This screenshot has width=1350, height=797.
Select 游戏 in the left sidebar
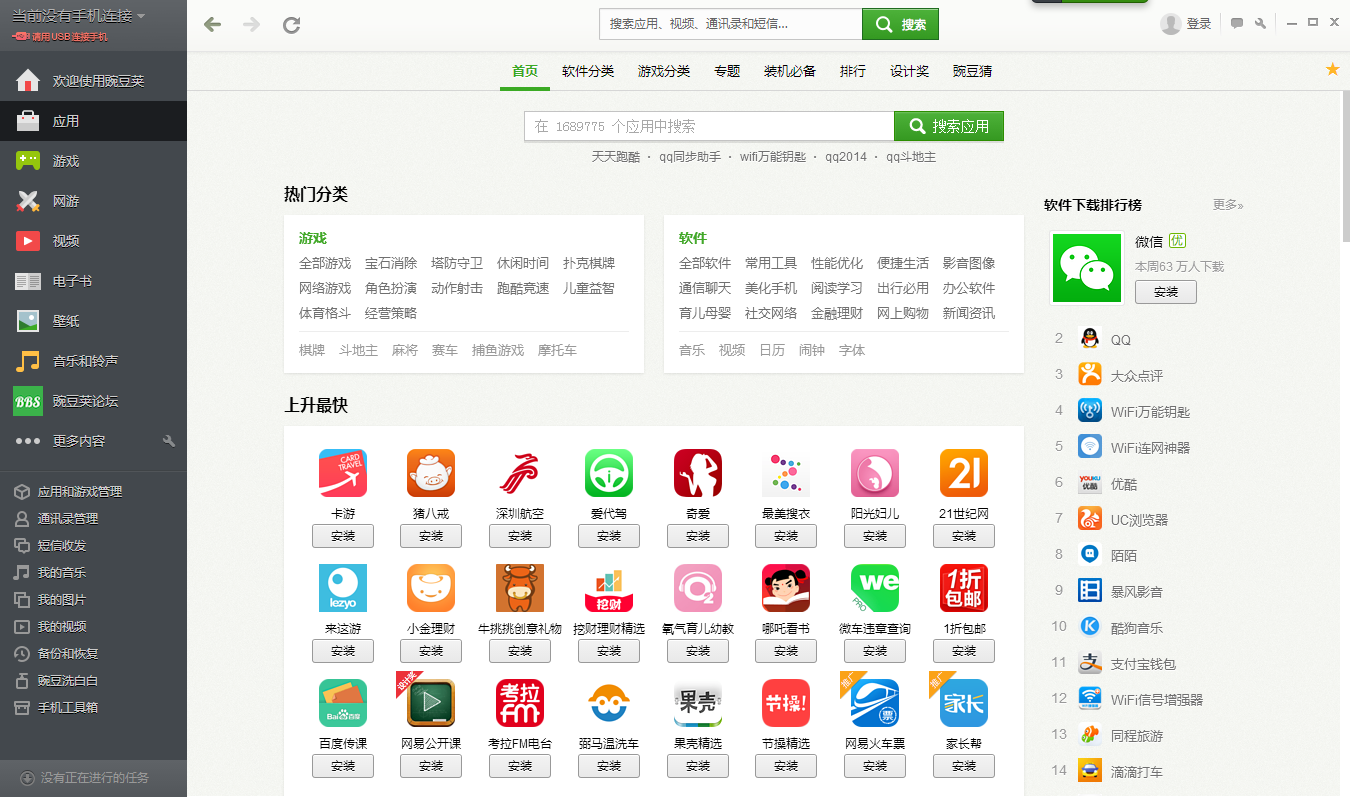click(93, 161)
